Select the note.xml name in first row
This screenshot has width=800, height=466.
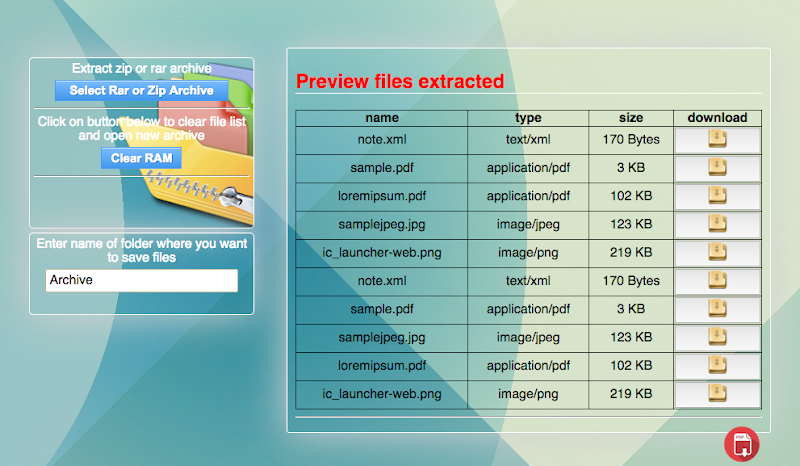(x=382, y=139)
